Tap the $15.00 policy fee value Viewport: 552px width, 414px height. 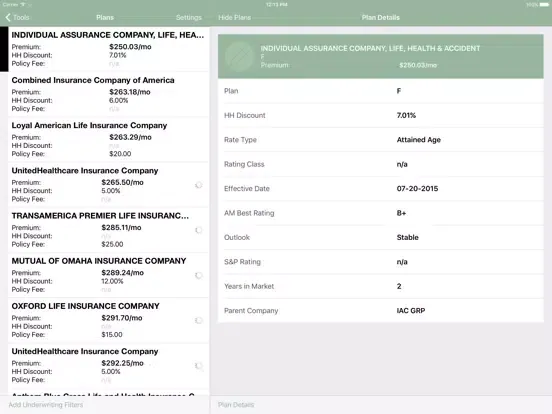(x=112, y=335)
